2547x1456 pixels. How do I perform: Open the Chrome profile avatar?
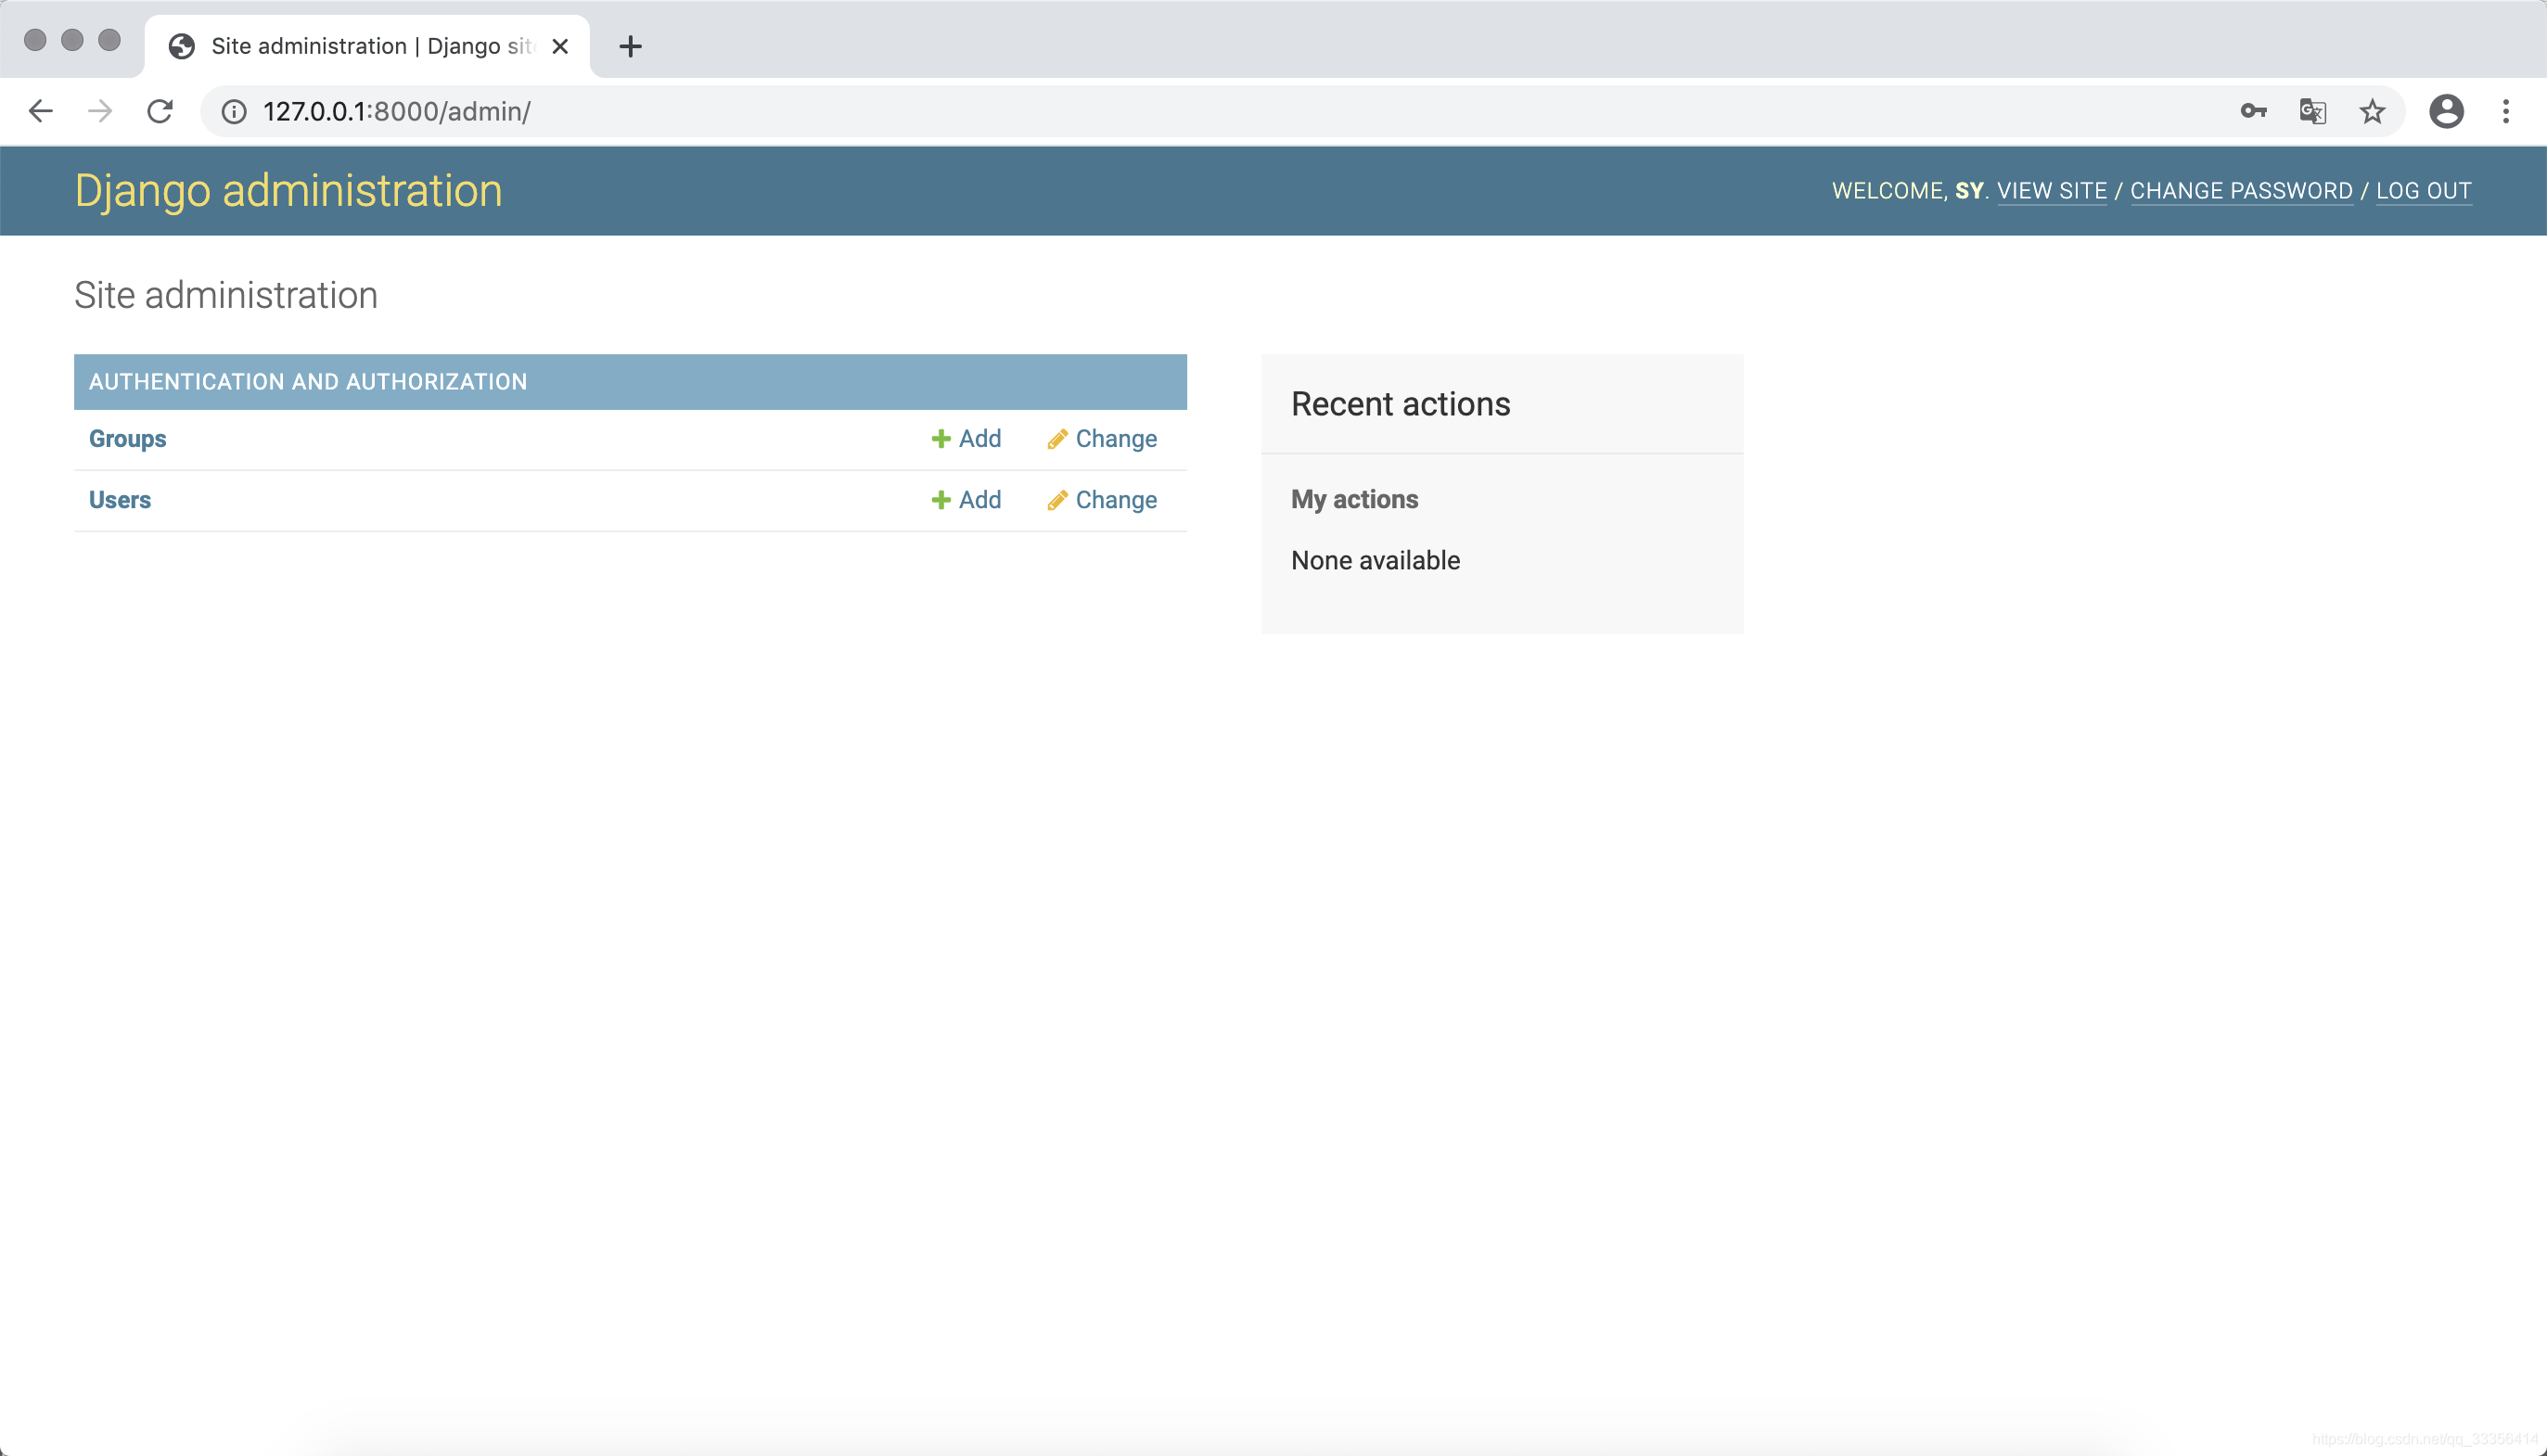(x=2446, y=111)
